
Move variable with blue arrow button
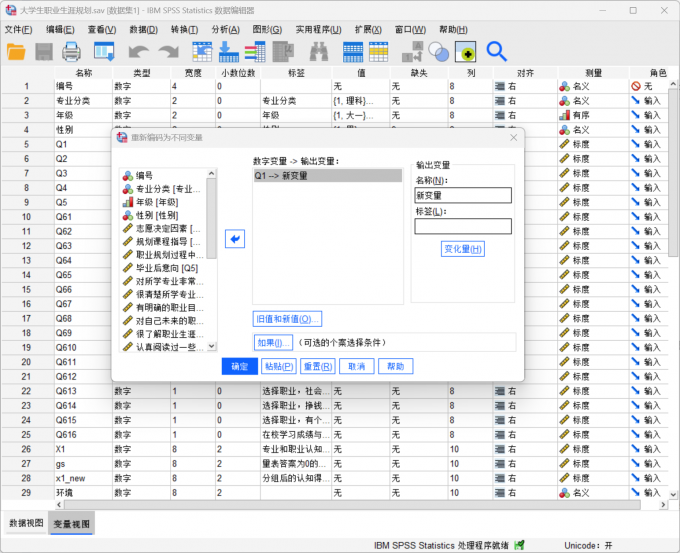click(235, 239)
